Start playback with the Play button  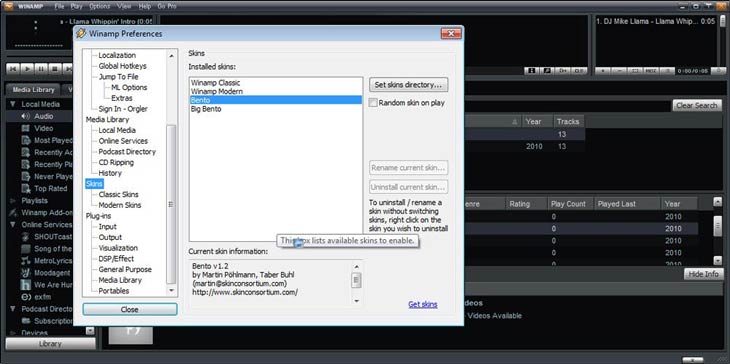pos(27,69)
